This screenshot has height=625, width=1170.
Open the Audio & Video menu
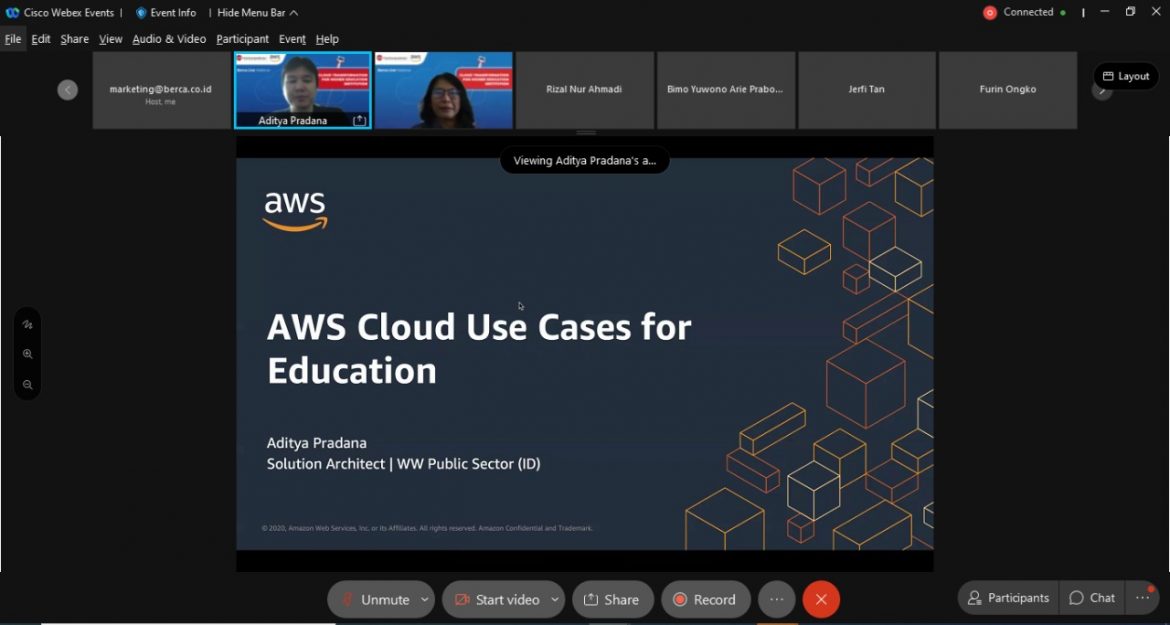(x=169, y=39)
